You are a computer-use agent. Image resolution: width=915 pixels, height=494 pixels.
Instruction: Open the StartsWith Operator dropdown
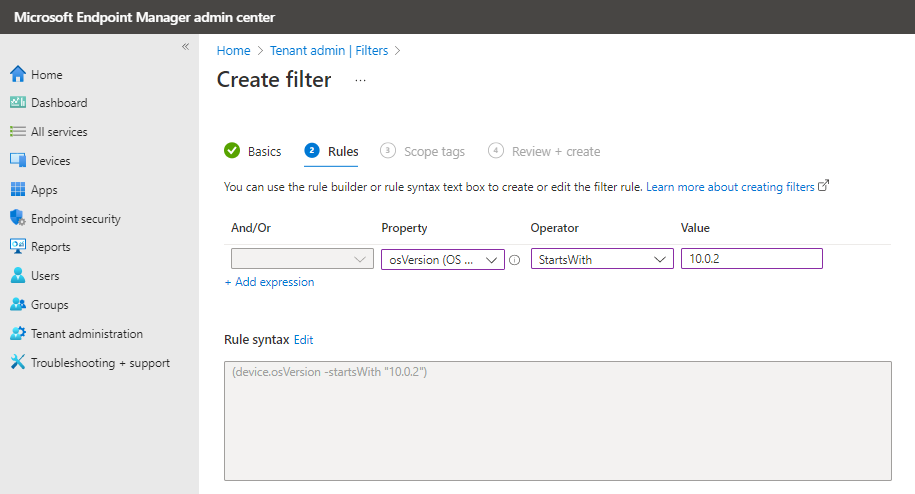pyautogui.click(x=602, y=260)
